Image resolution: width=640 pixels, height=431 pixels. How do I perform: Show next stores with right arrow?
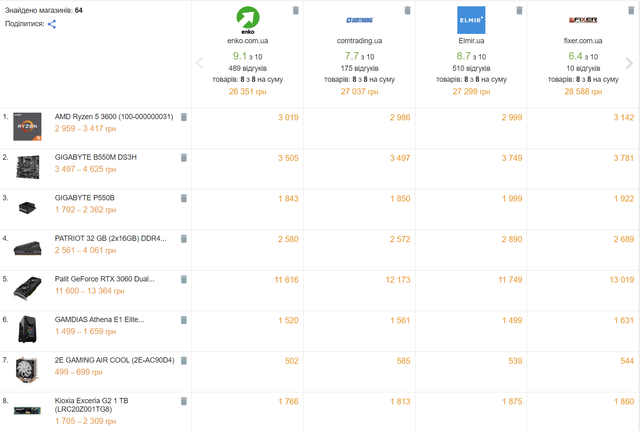click(629, 63)
